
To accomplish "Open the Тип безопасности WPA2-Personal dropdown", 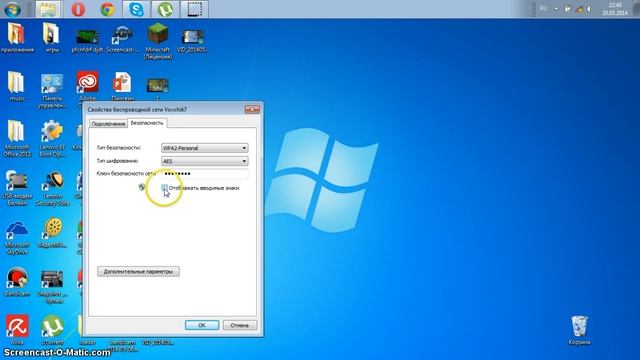I will [204, 148].
